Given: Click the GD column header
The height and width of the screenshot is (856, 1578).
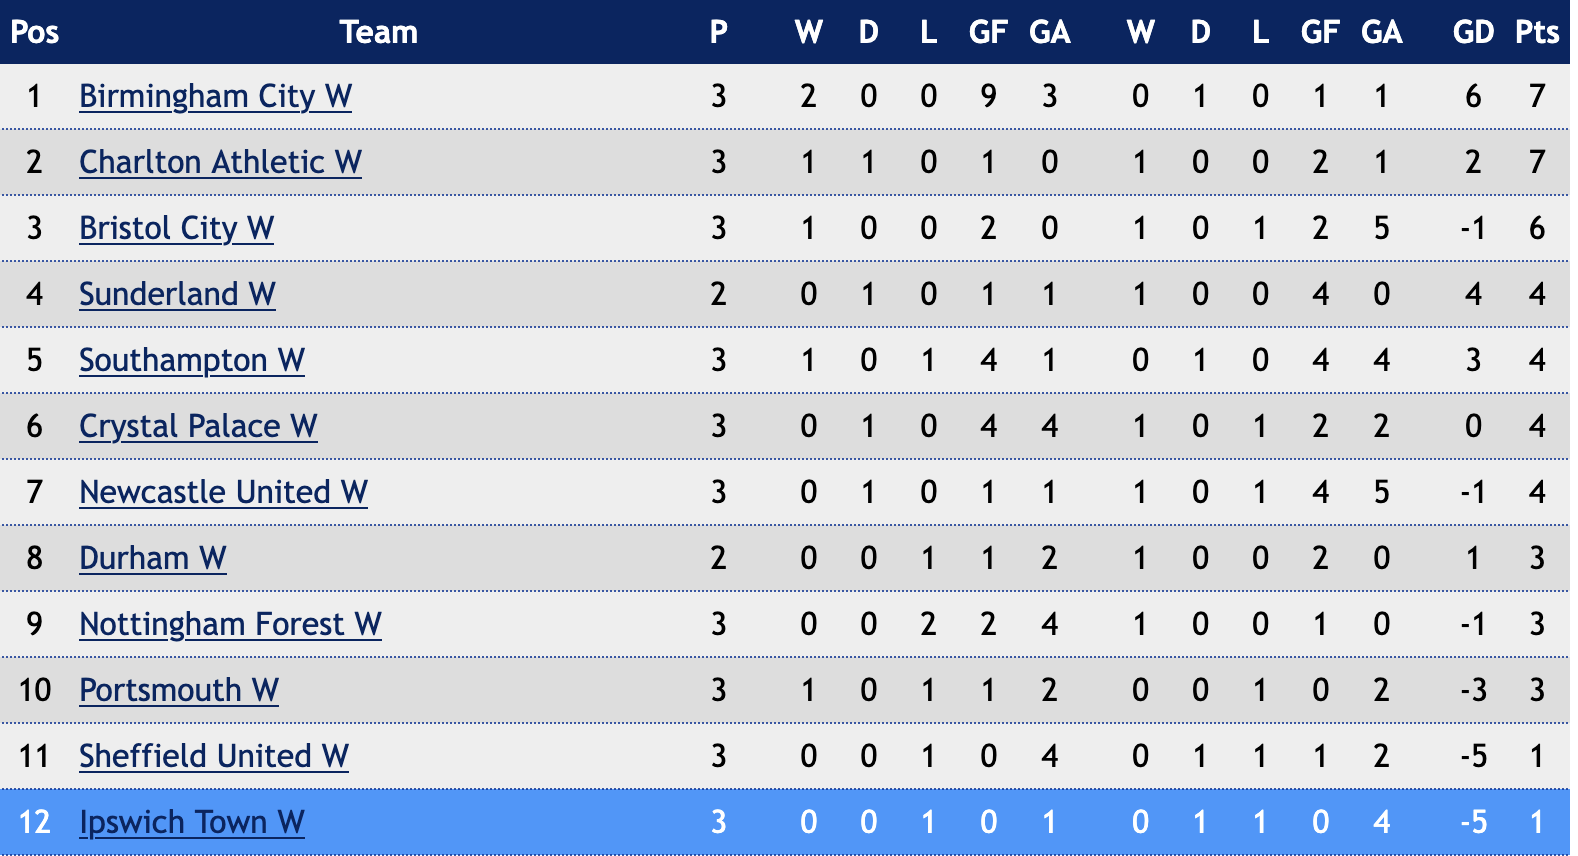Looking at the screenshot, I should [1473, 32].
